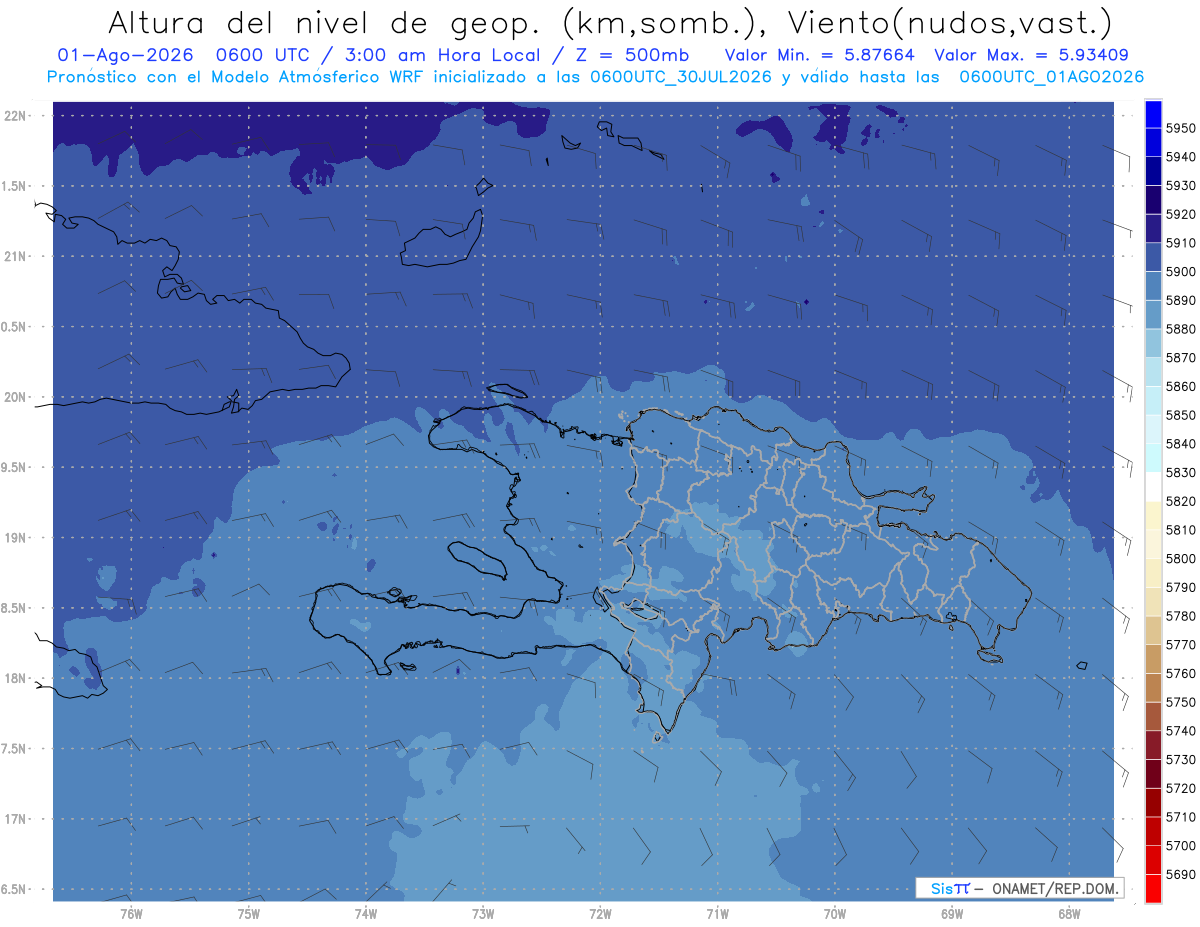Click the legend value 5950
The width and height of the screenshot is (1200, 927).
[1181, 128]
